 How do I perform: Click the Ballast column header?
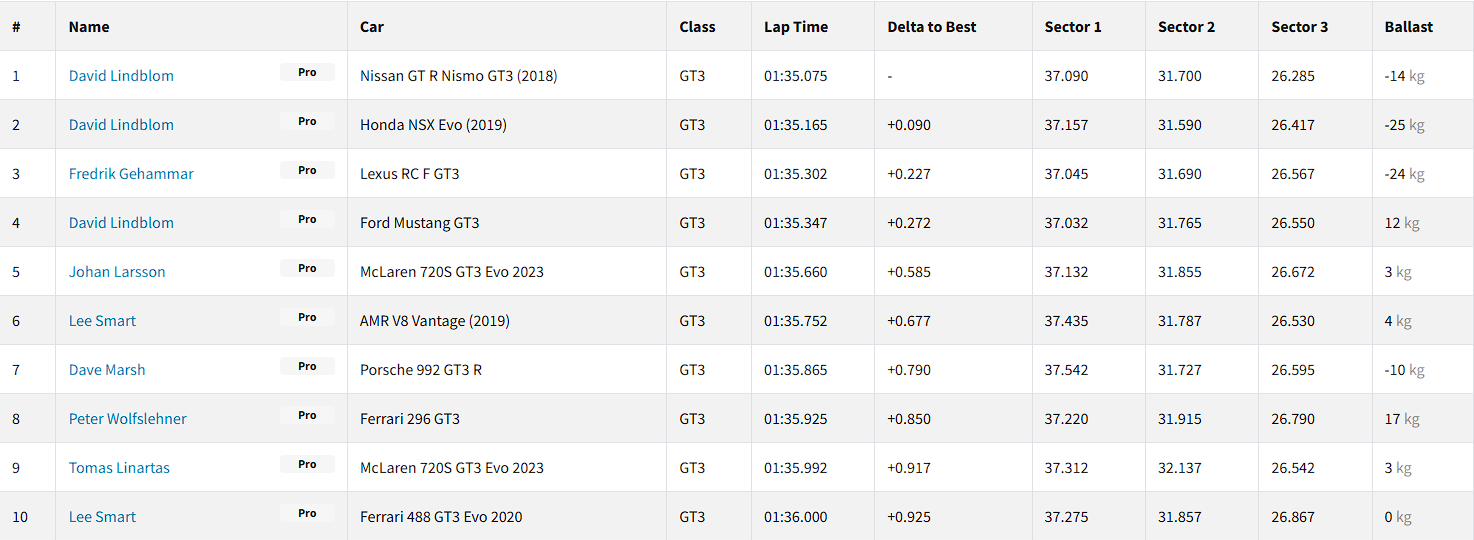1408,27
